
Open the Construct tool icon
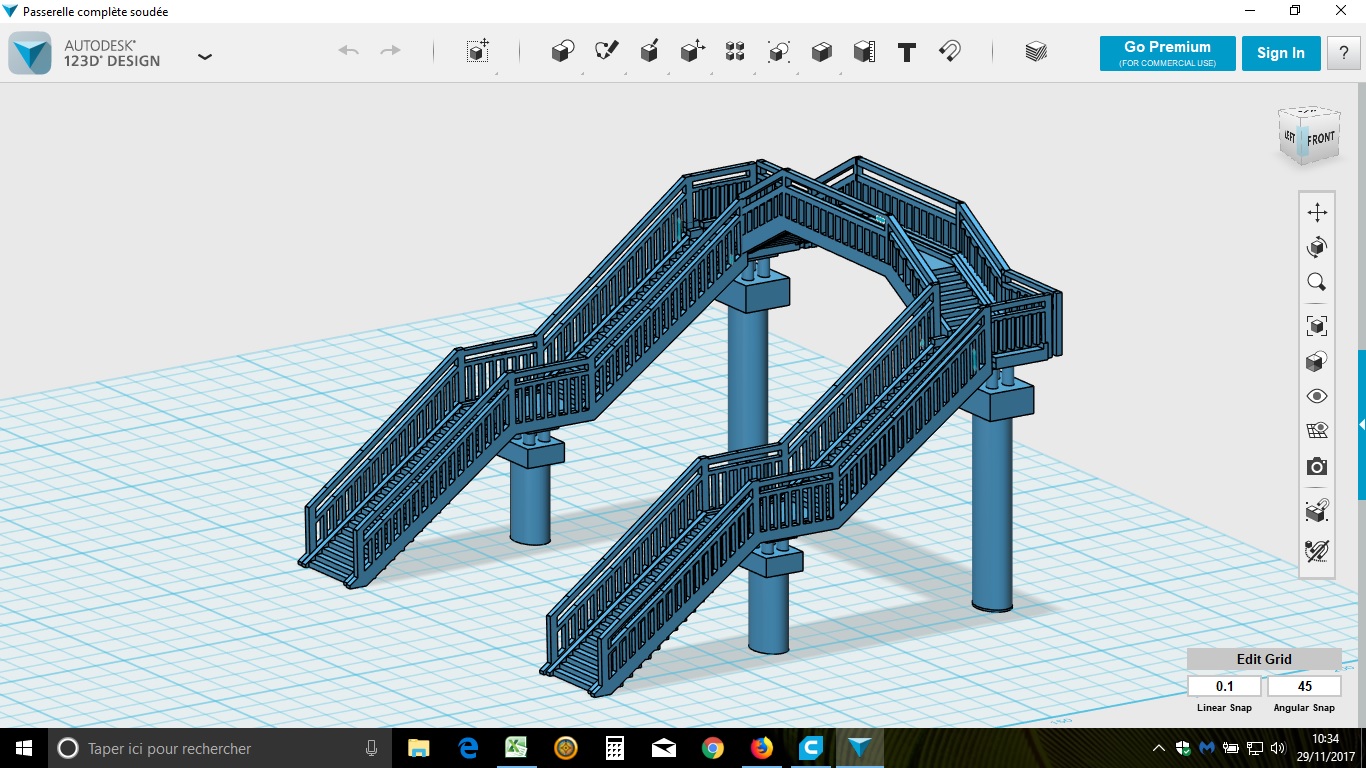pyautogui.click(x=650, y=51)
